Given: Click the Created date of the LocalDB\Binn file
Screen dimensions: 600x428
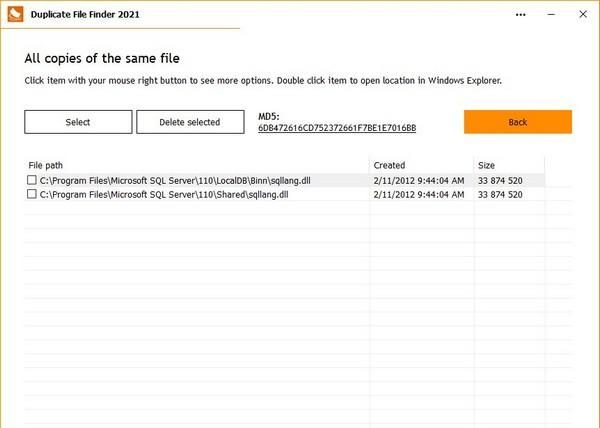Looking at the screenshot, I should (419, 181).
